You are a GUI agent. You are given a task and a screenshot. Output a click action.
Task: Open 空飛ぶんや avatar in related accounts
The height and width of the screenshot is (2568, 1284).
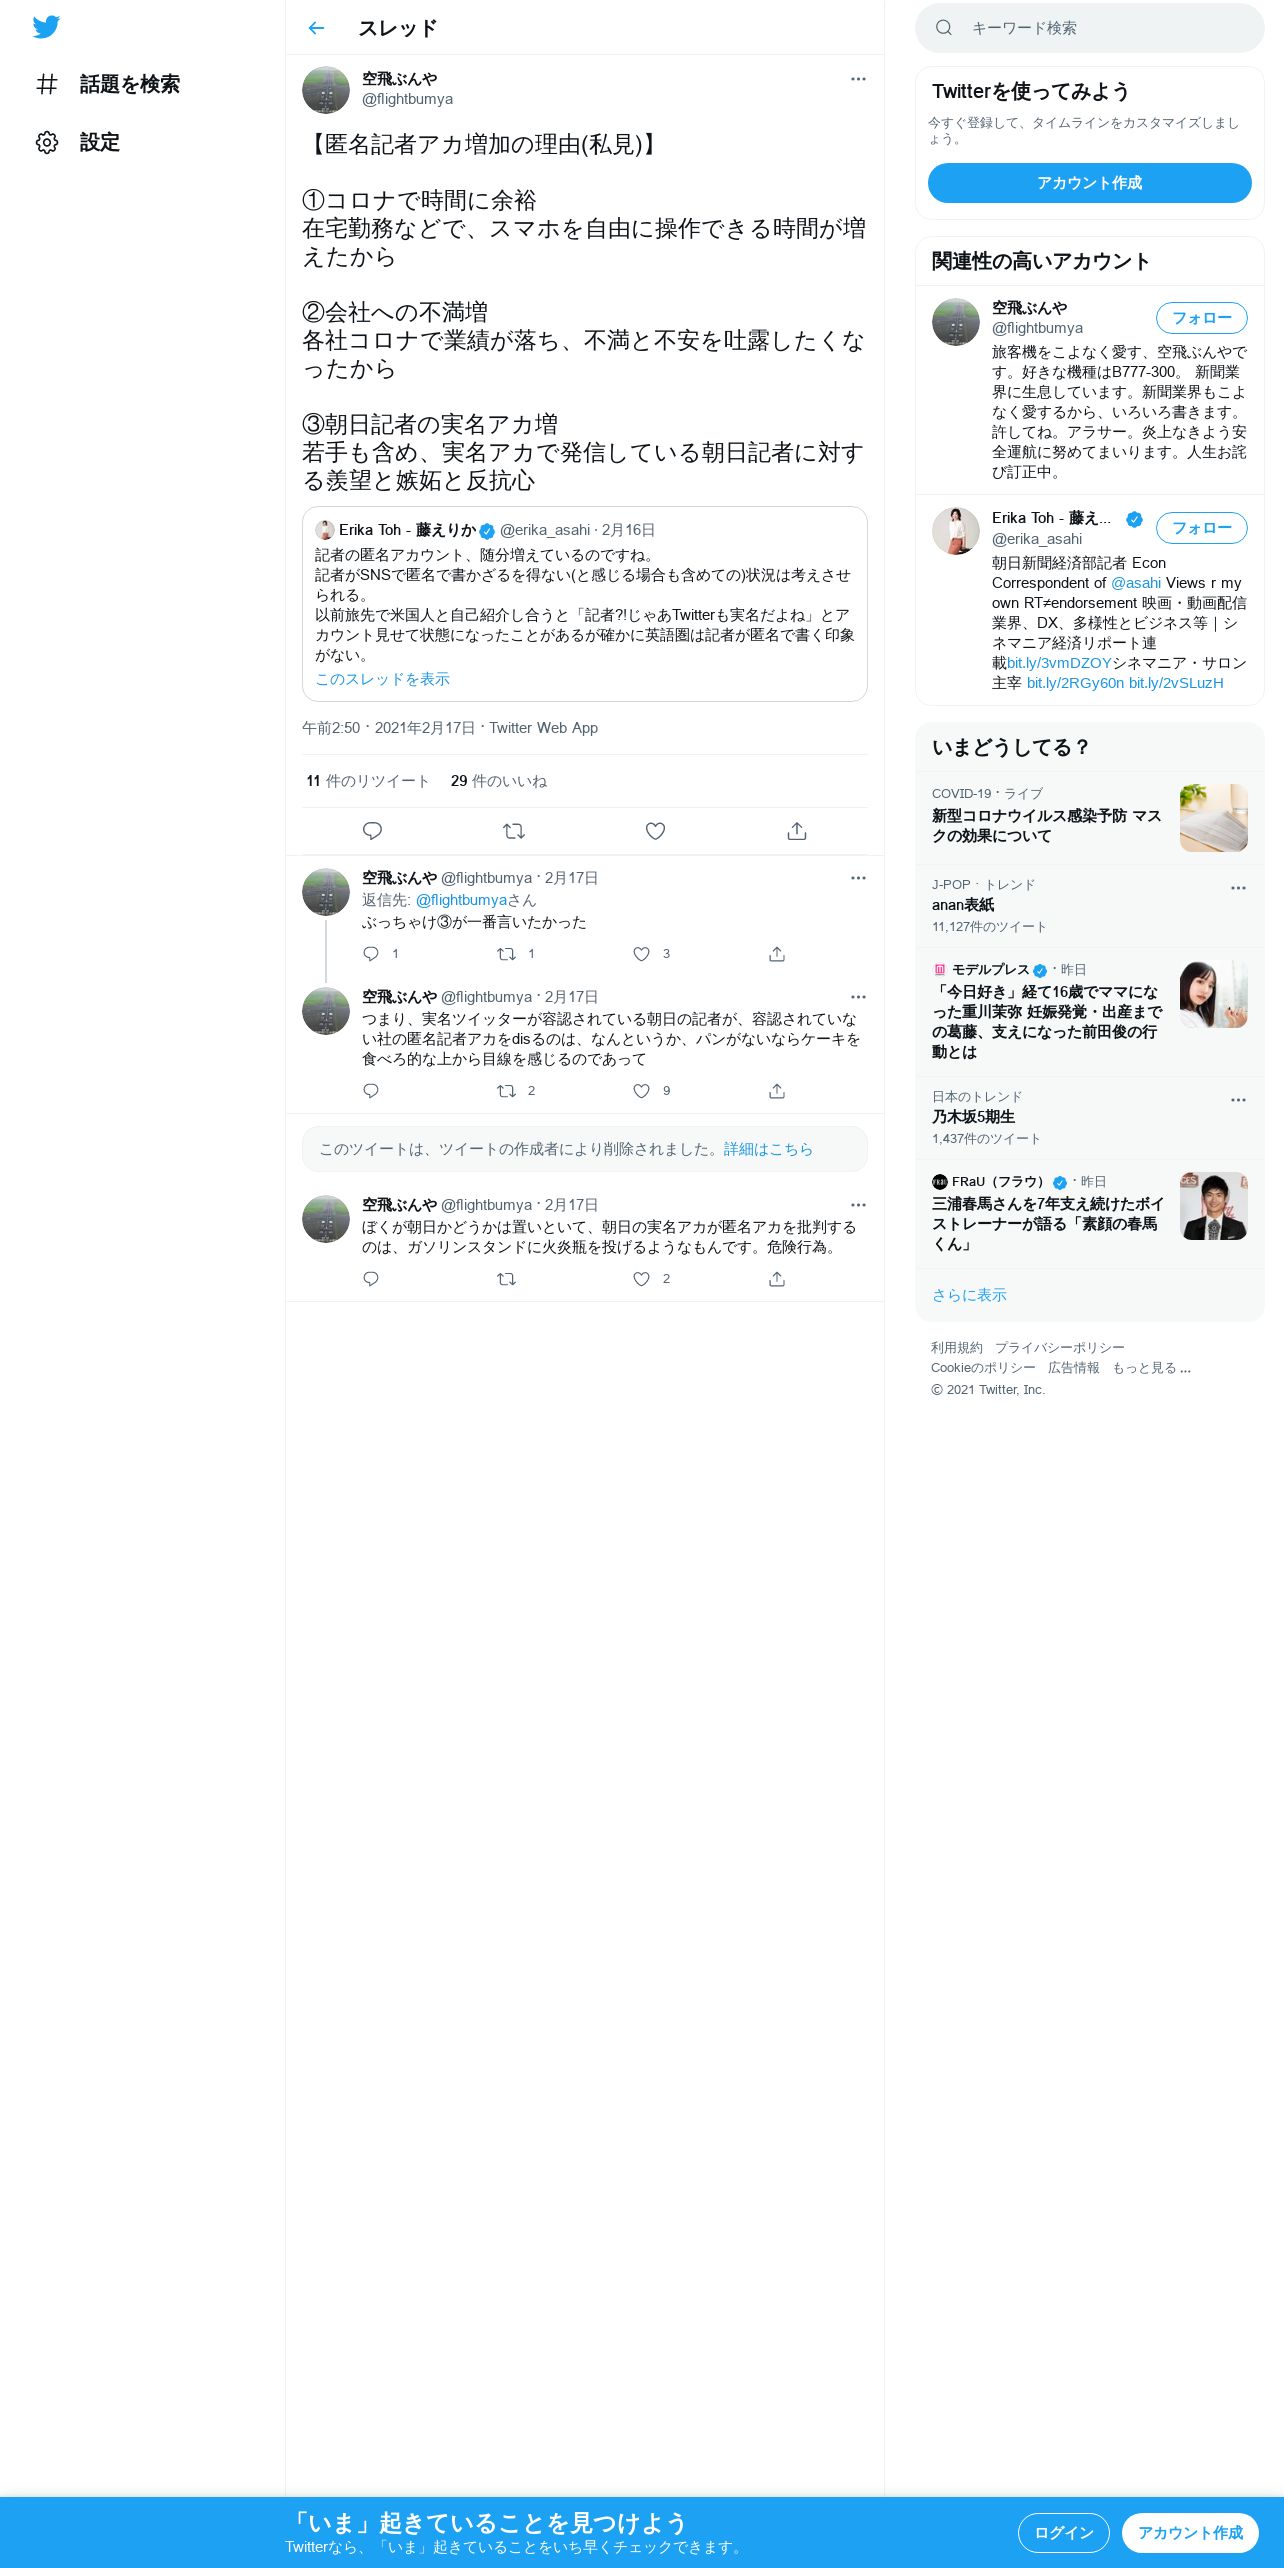point(956,322)
